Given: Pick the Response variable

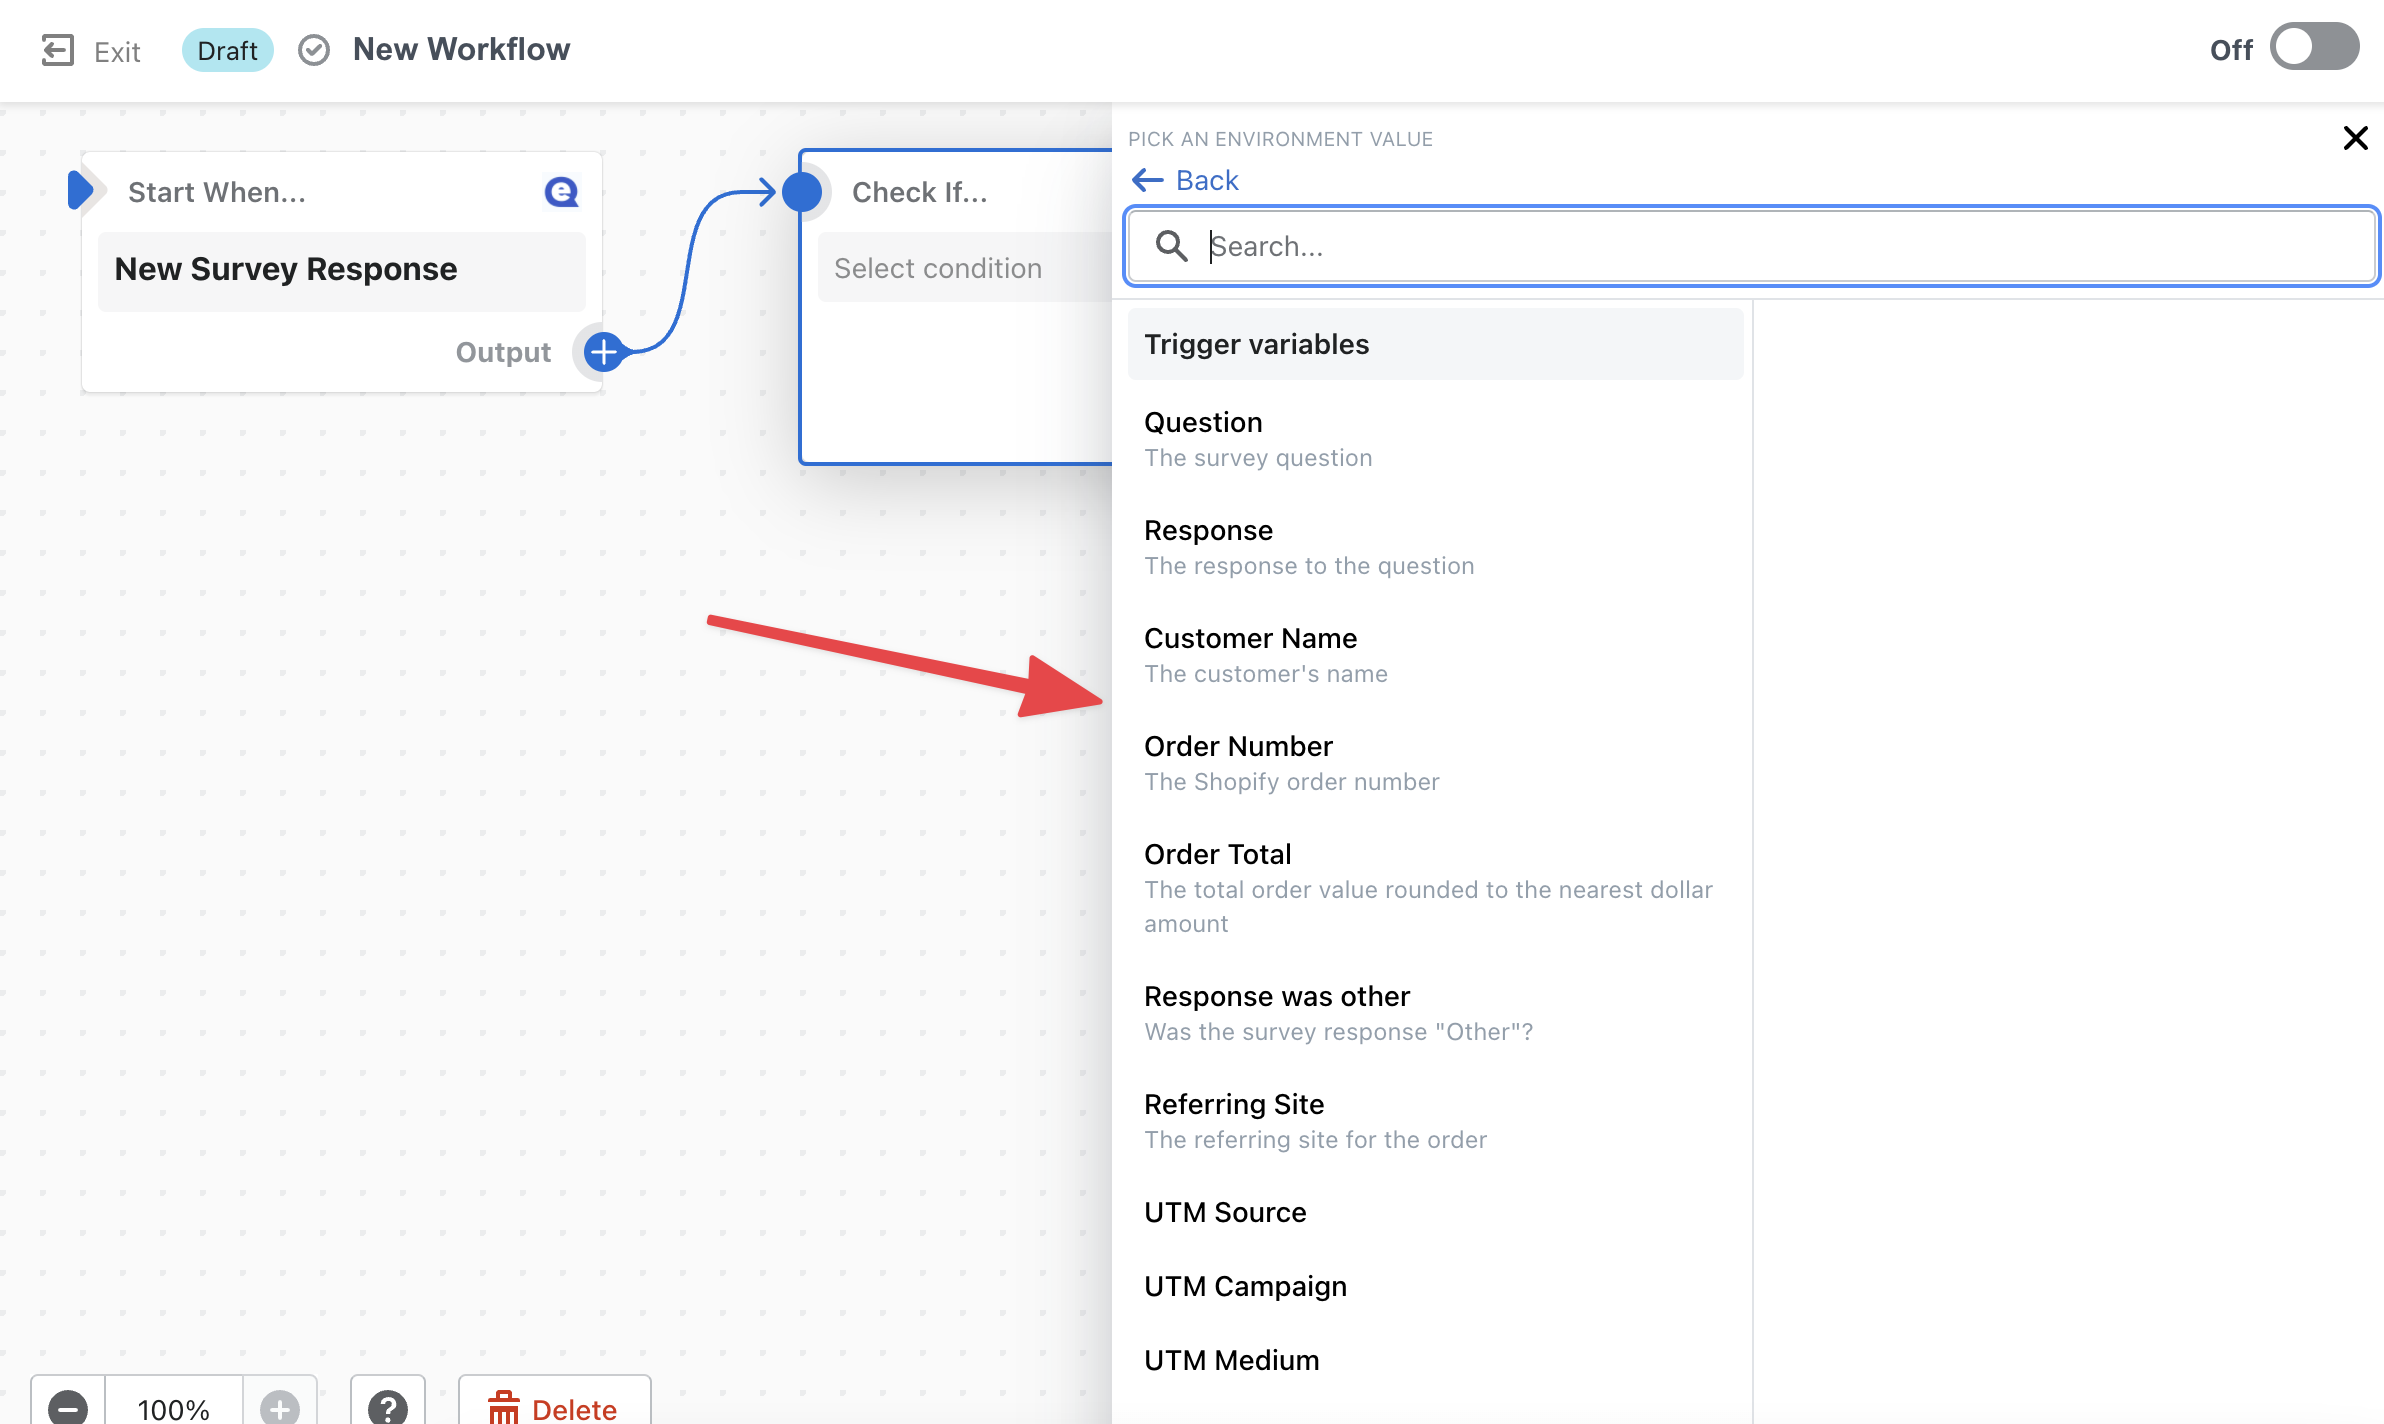Looking at the screenshot, I should click(x=1435, y=547).
